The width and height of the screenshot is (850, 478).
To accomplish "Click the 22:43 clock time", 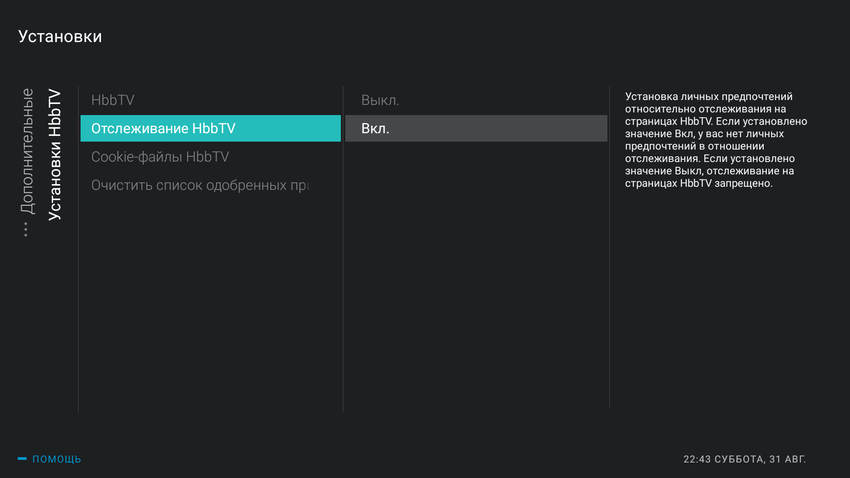I will tap(697, 459).
